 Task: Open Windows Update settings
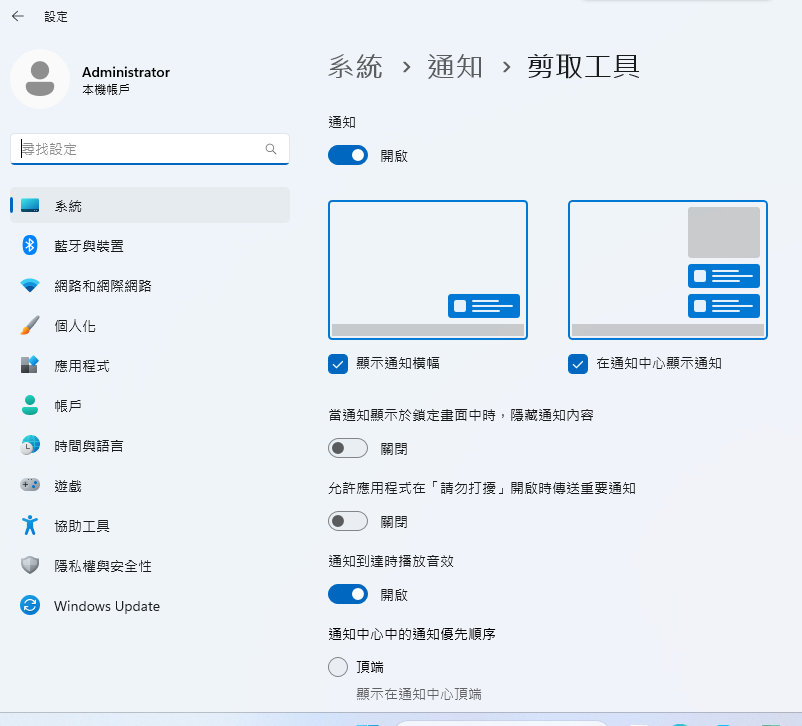(150, 606)
